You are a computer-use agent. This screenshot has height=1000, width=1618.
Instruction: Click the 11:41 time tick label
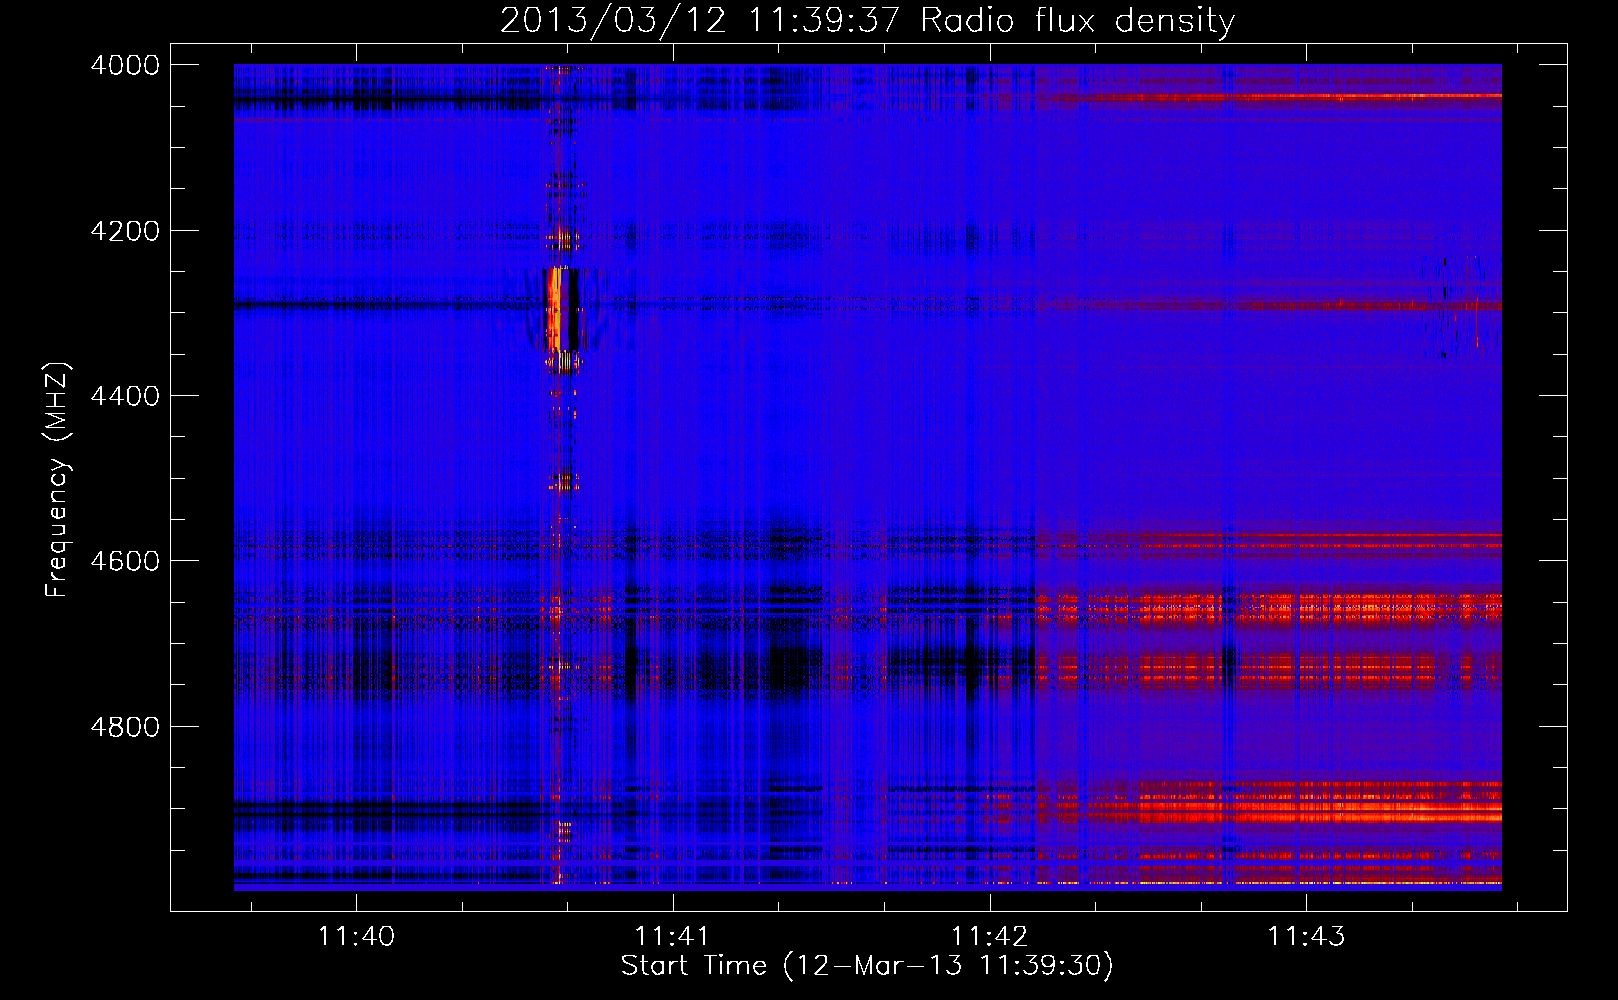point(672,937)
